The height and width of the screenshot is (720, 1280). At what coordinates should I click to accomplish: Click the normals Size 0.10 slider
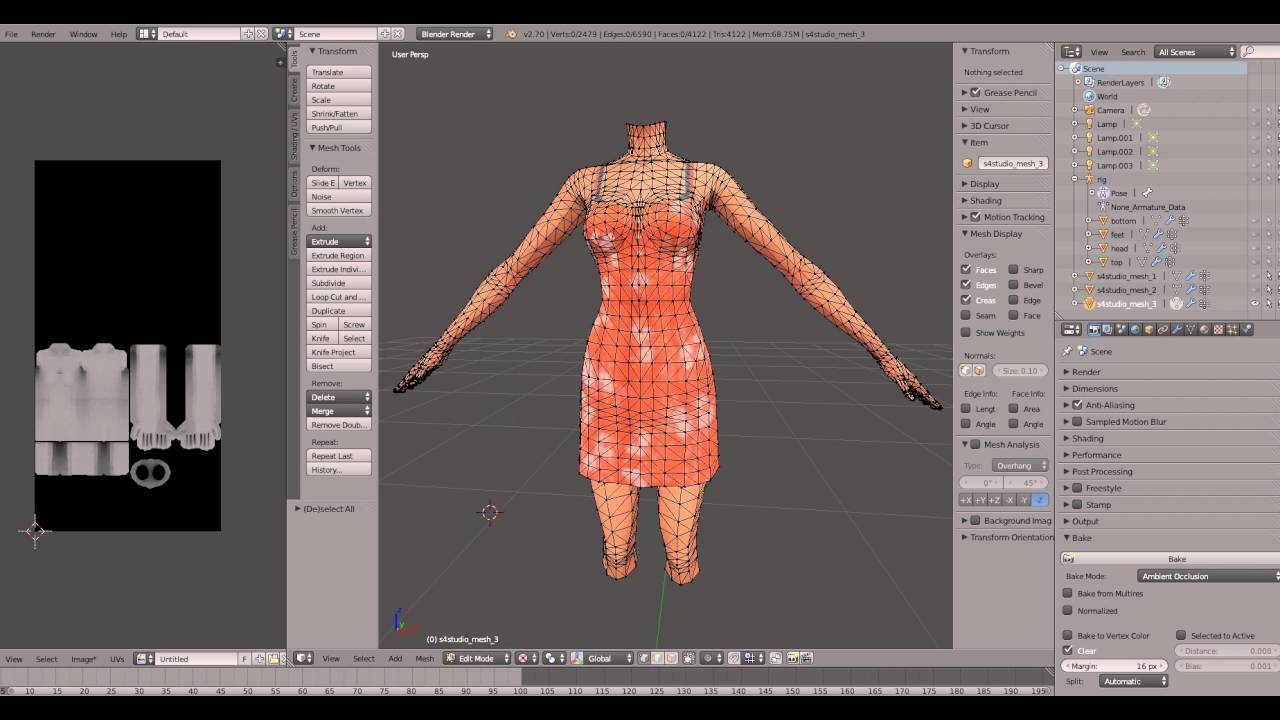click(1020, 370)
